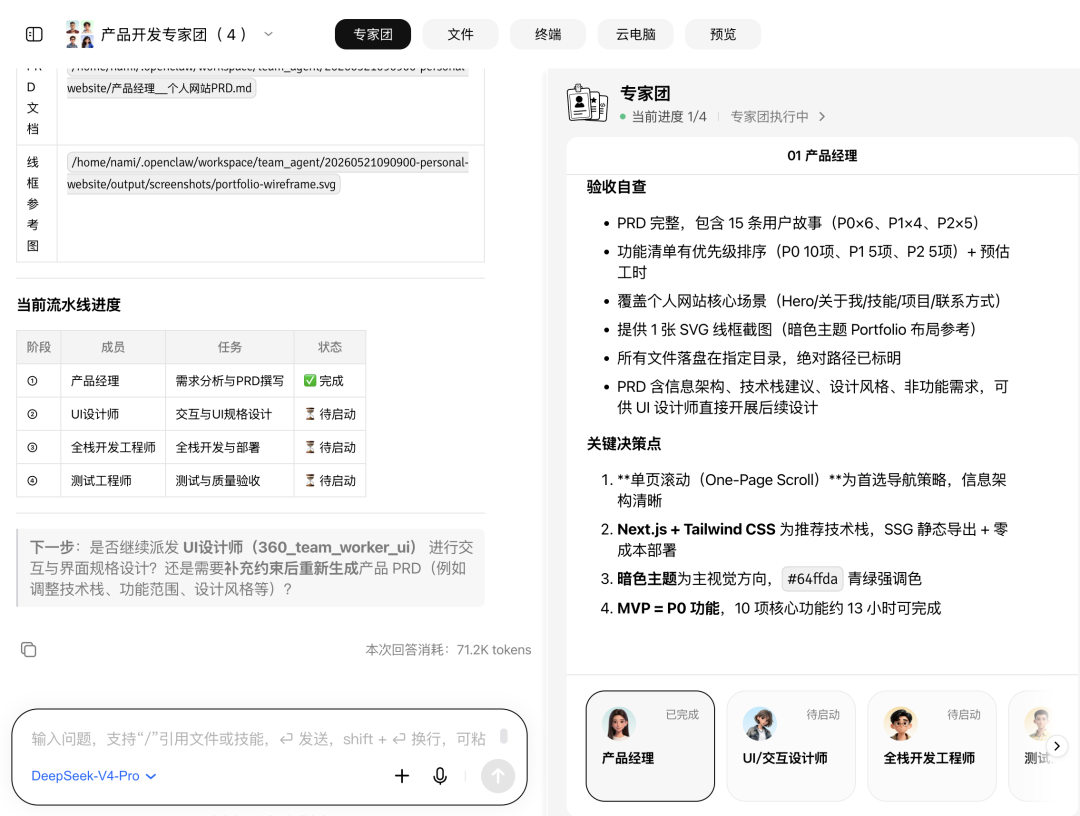This screenshot has height=816, width=1080.
Task: Select the UI/交互设计师 expert card
Action: pos(791,746)
